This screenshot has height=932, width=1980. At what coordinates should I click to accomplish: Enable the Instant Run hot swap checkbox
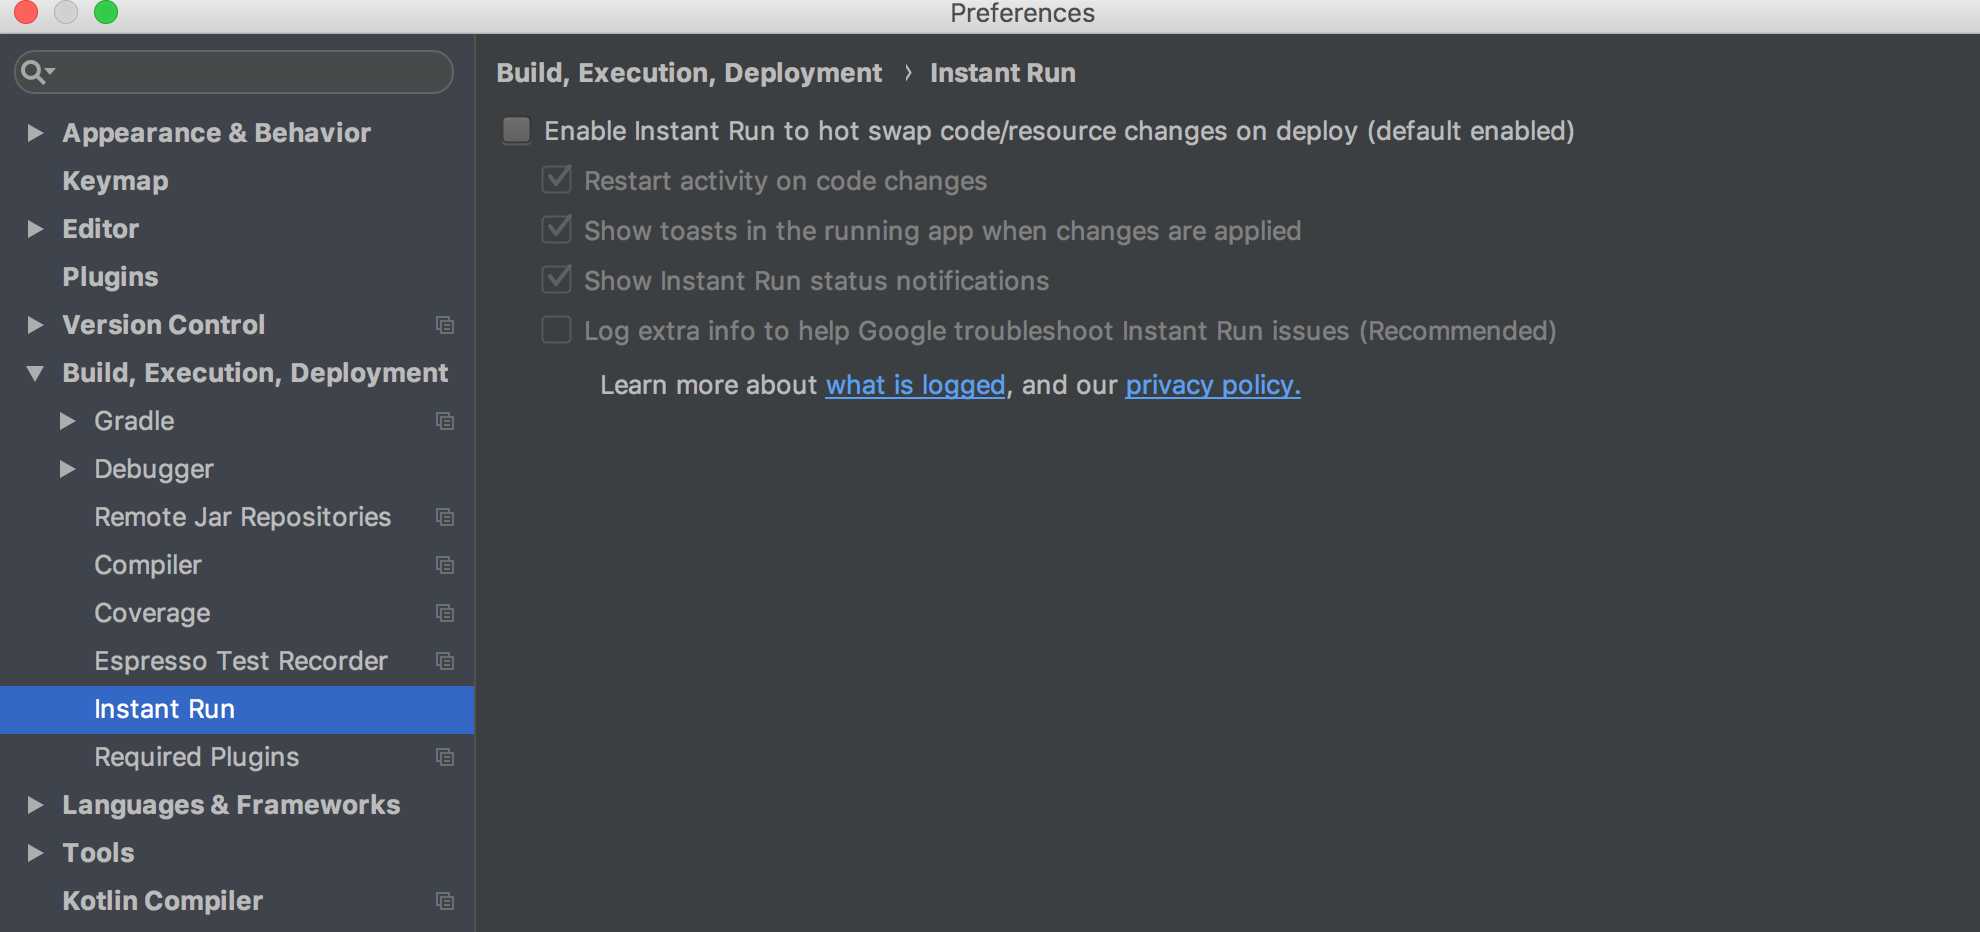point(516,130)
